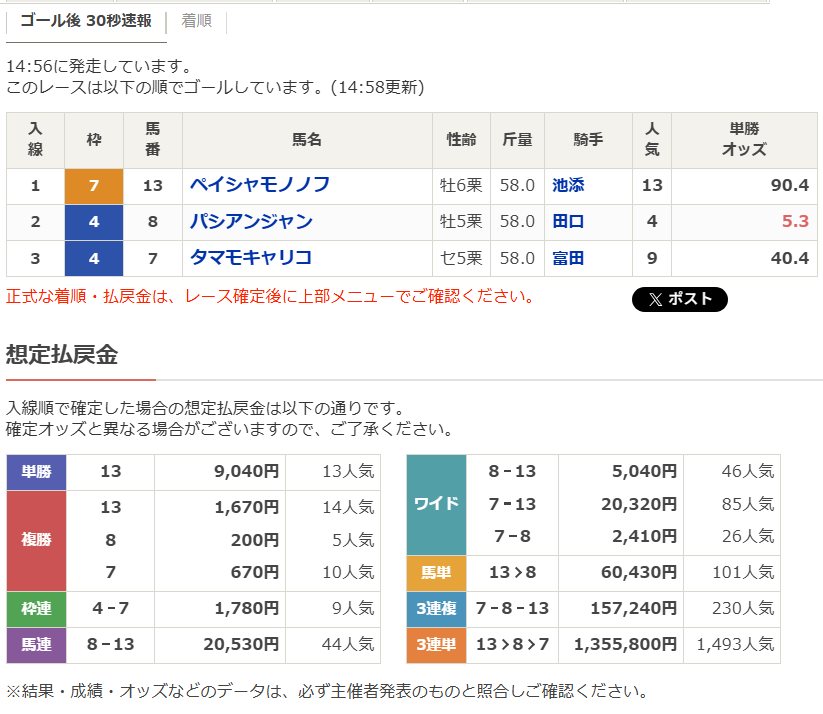Screen dimensions: 823x714
Task: Select the 馬単 payout label
Action: (x=436, y=573)
